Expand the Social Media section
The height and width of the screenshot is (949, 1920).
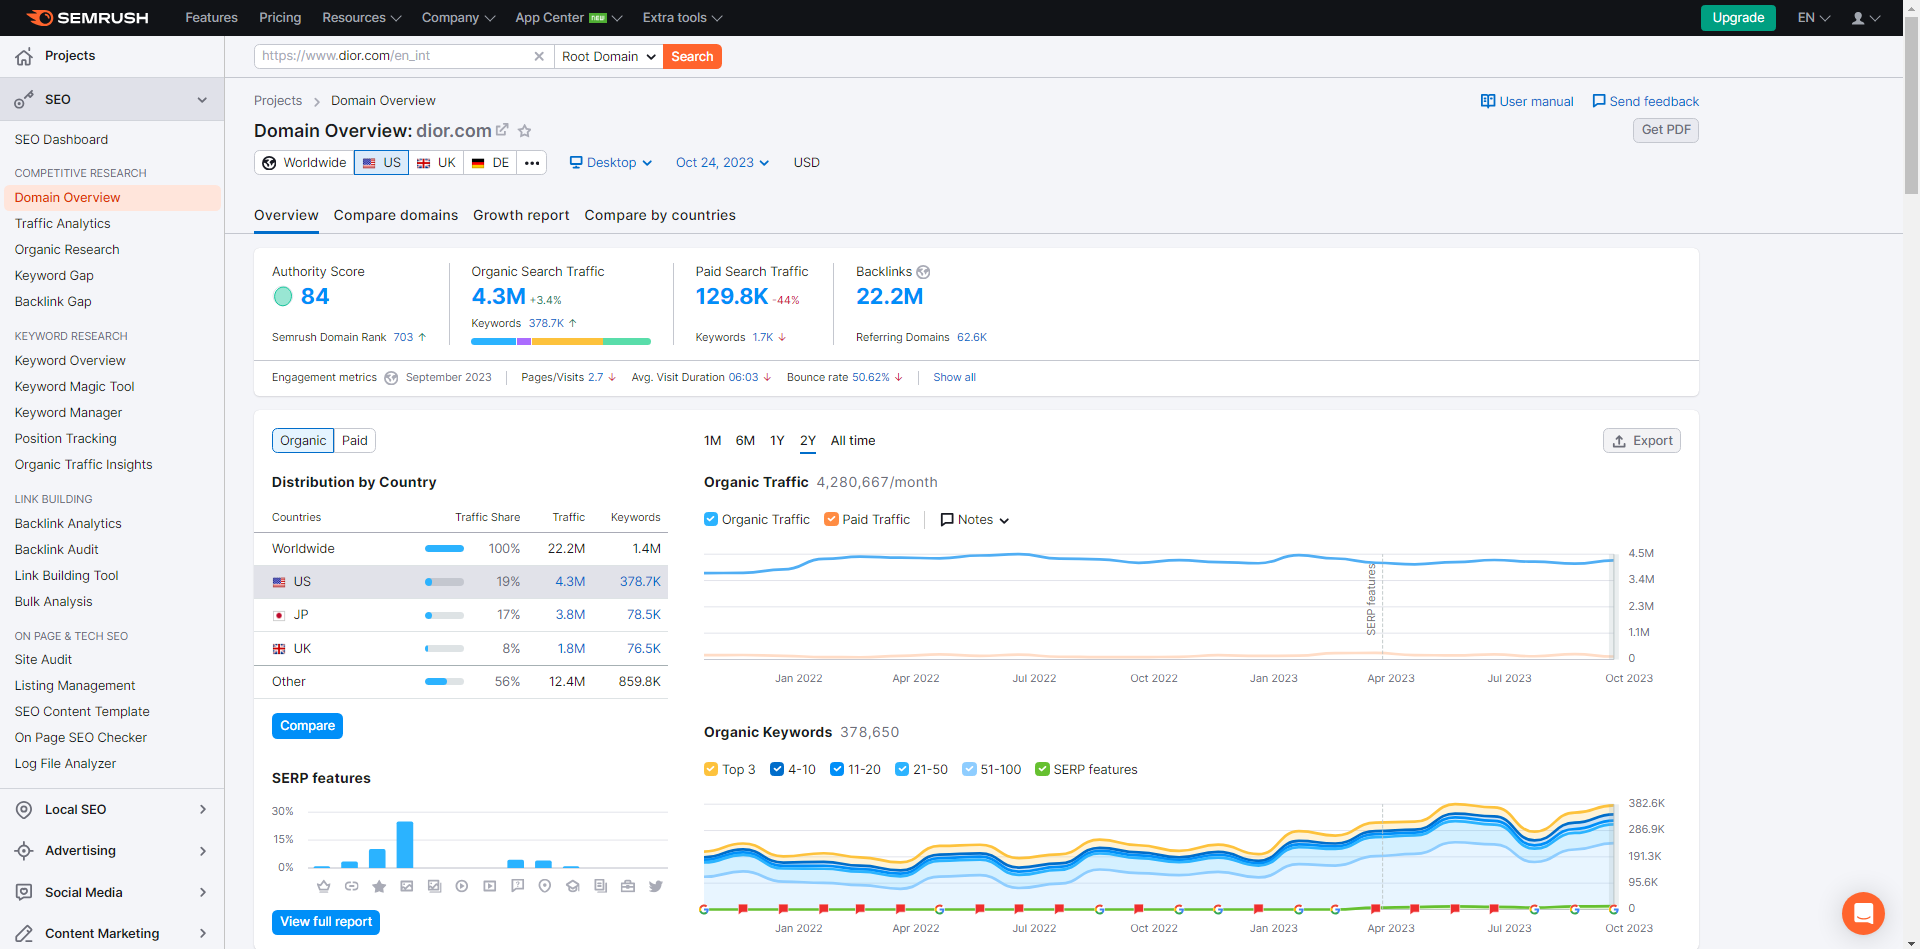[203, 893]
